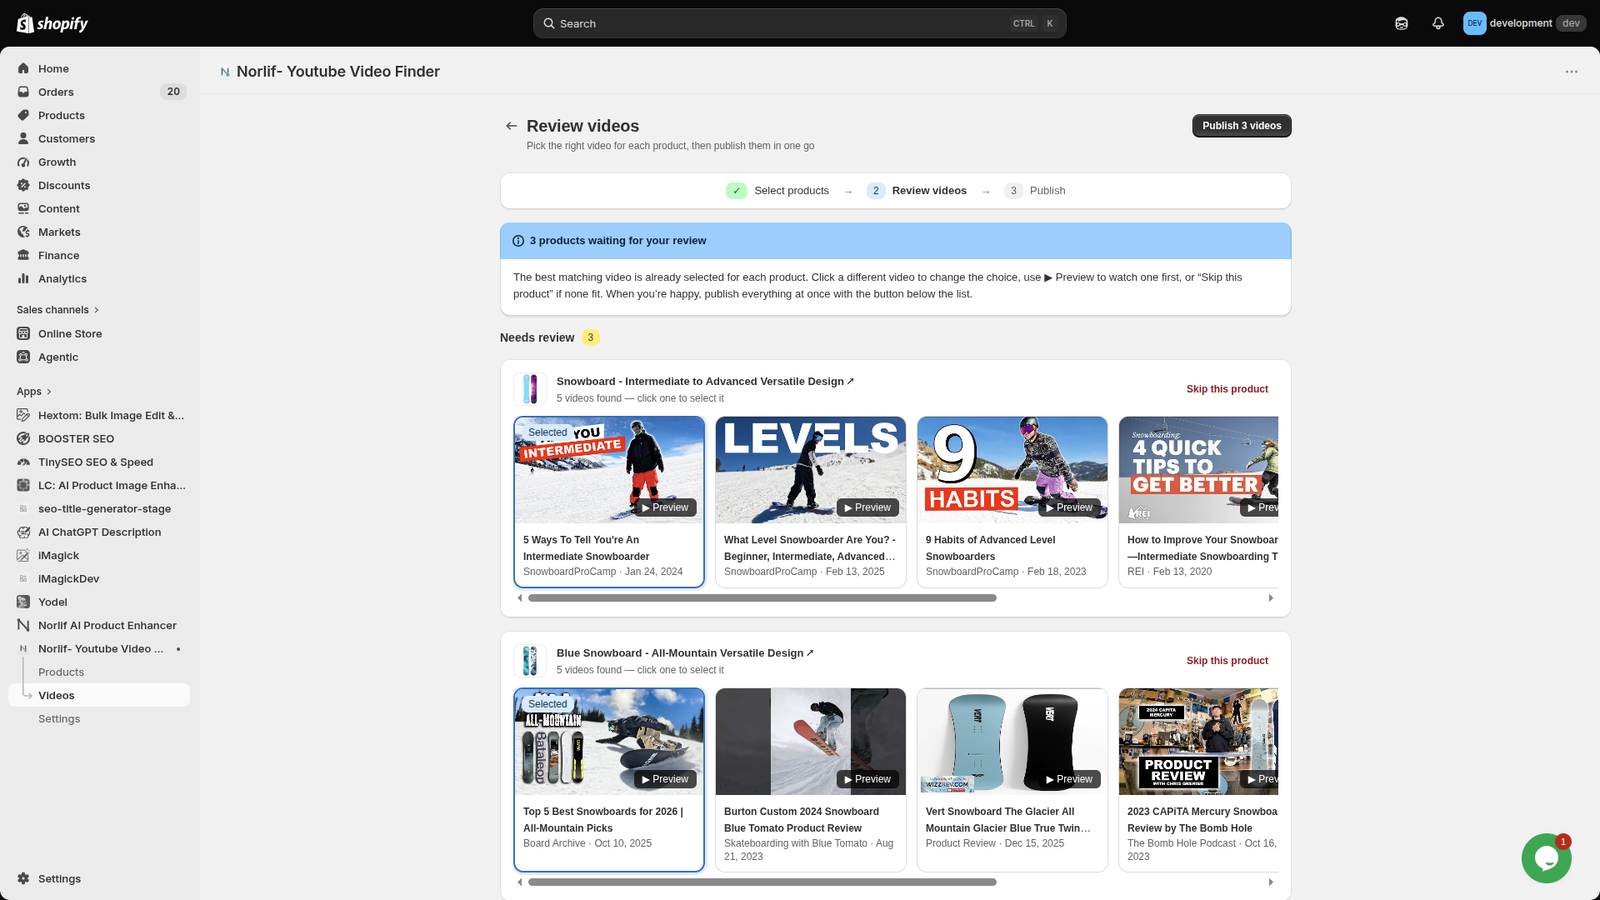Screen dimensions: 1600x900
Task: Click the Publish 3 videos button
Action: pyautogui.click(x=1241, y=126)
